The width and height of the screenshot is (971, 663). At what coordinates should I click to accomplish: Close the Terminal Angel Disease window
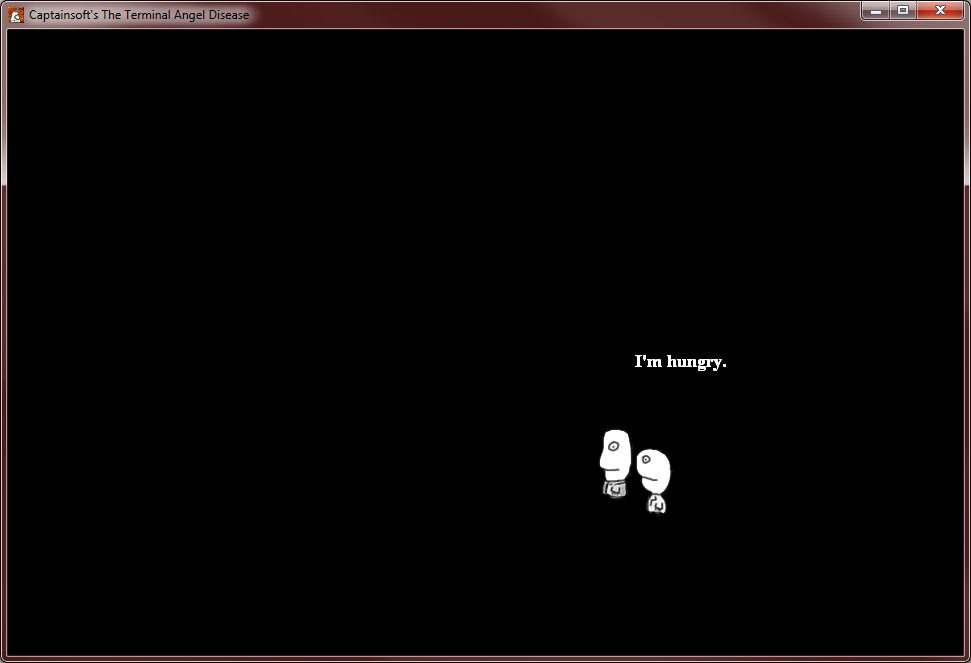940,11
